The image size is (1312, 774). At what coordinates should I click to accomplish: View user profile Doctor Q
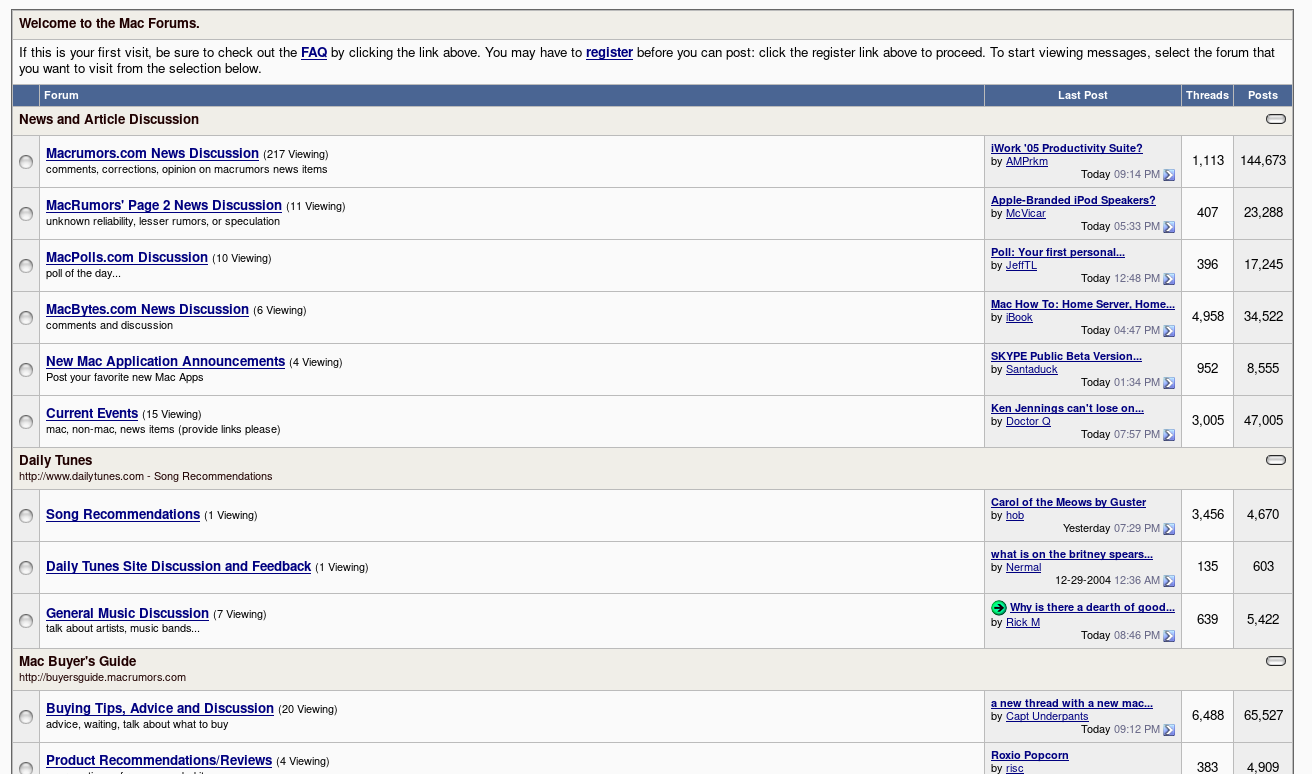(1028, 421)
